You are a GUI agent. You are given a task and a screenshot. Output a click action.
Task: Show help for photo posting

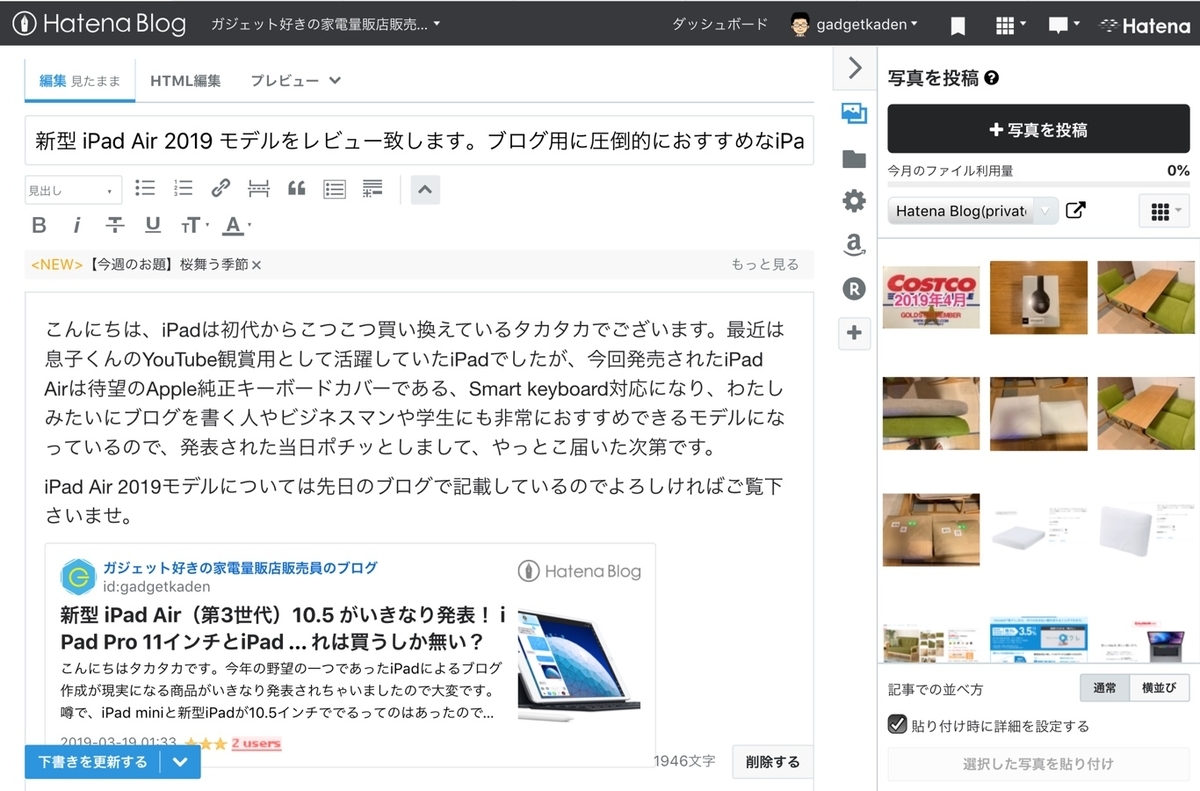992,78
